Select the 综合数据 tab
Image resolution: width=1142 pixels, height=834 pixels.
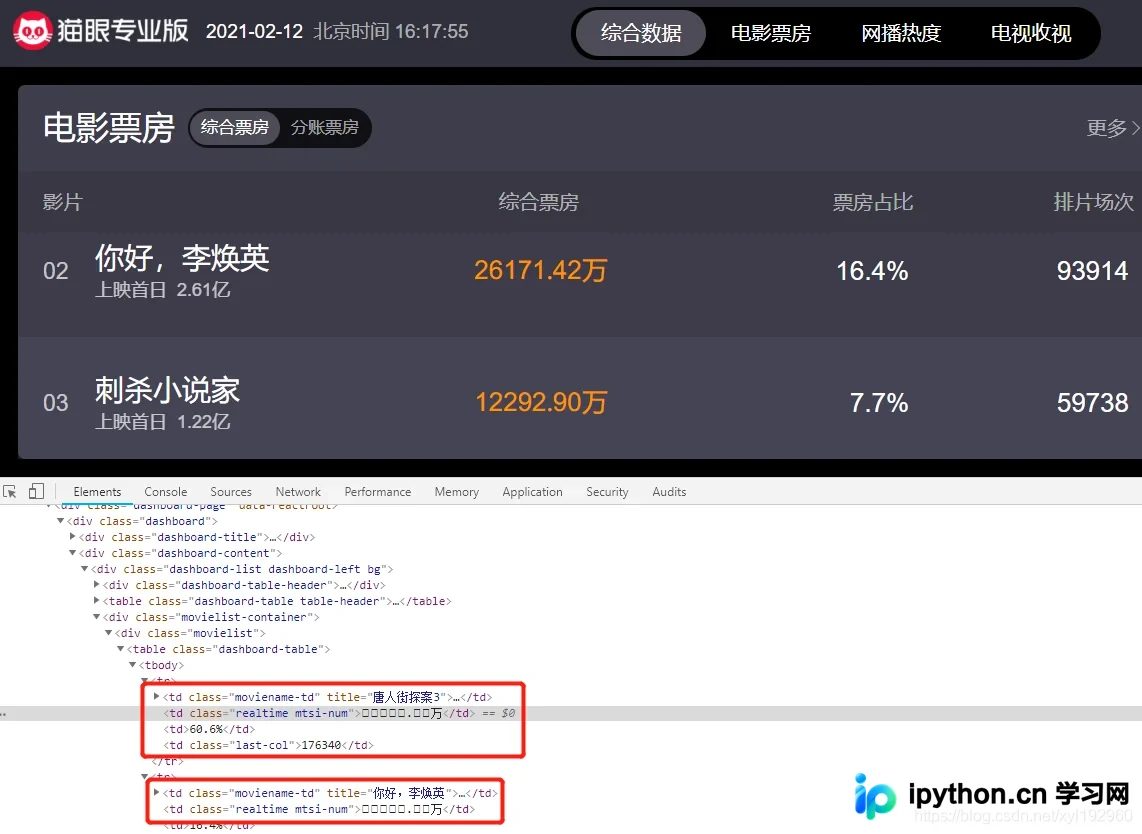641,33
